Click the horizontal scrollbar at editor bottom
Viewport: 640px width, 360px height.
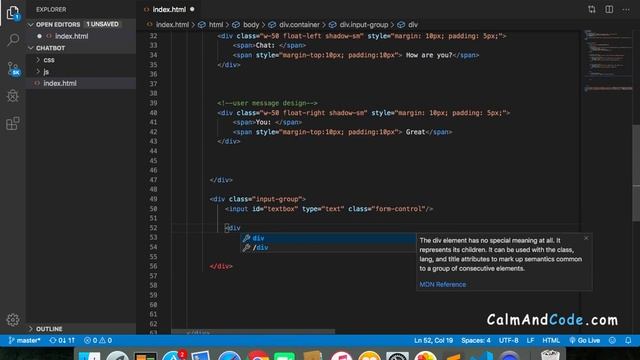pos(253,332)
